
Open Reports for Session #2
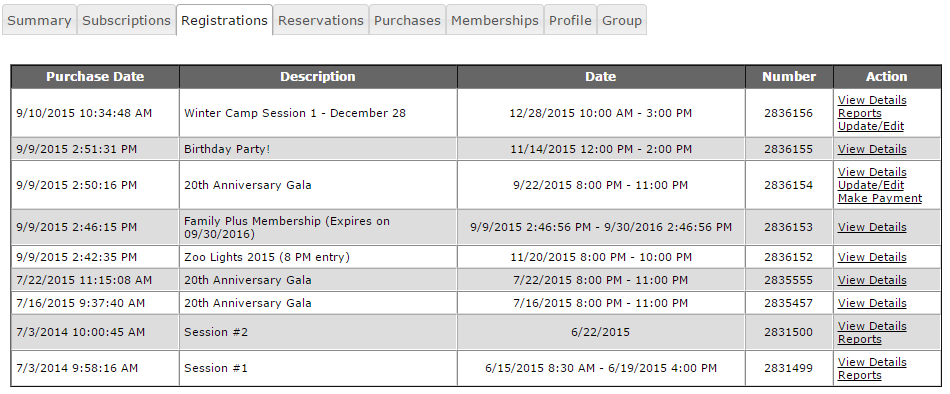(x=859, y=339)
